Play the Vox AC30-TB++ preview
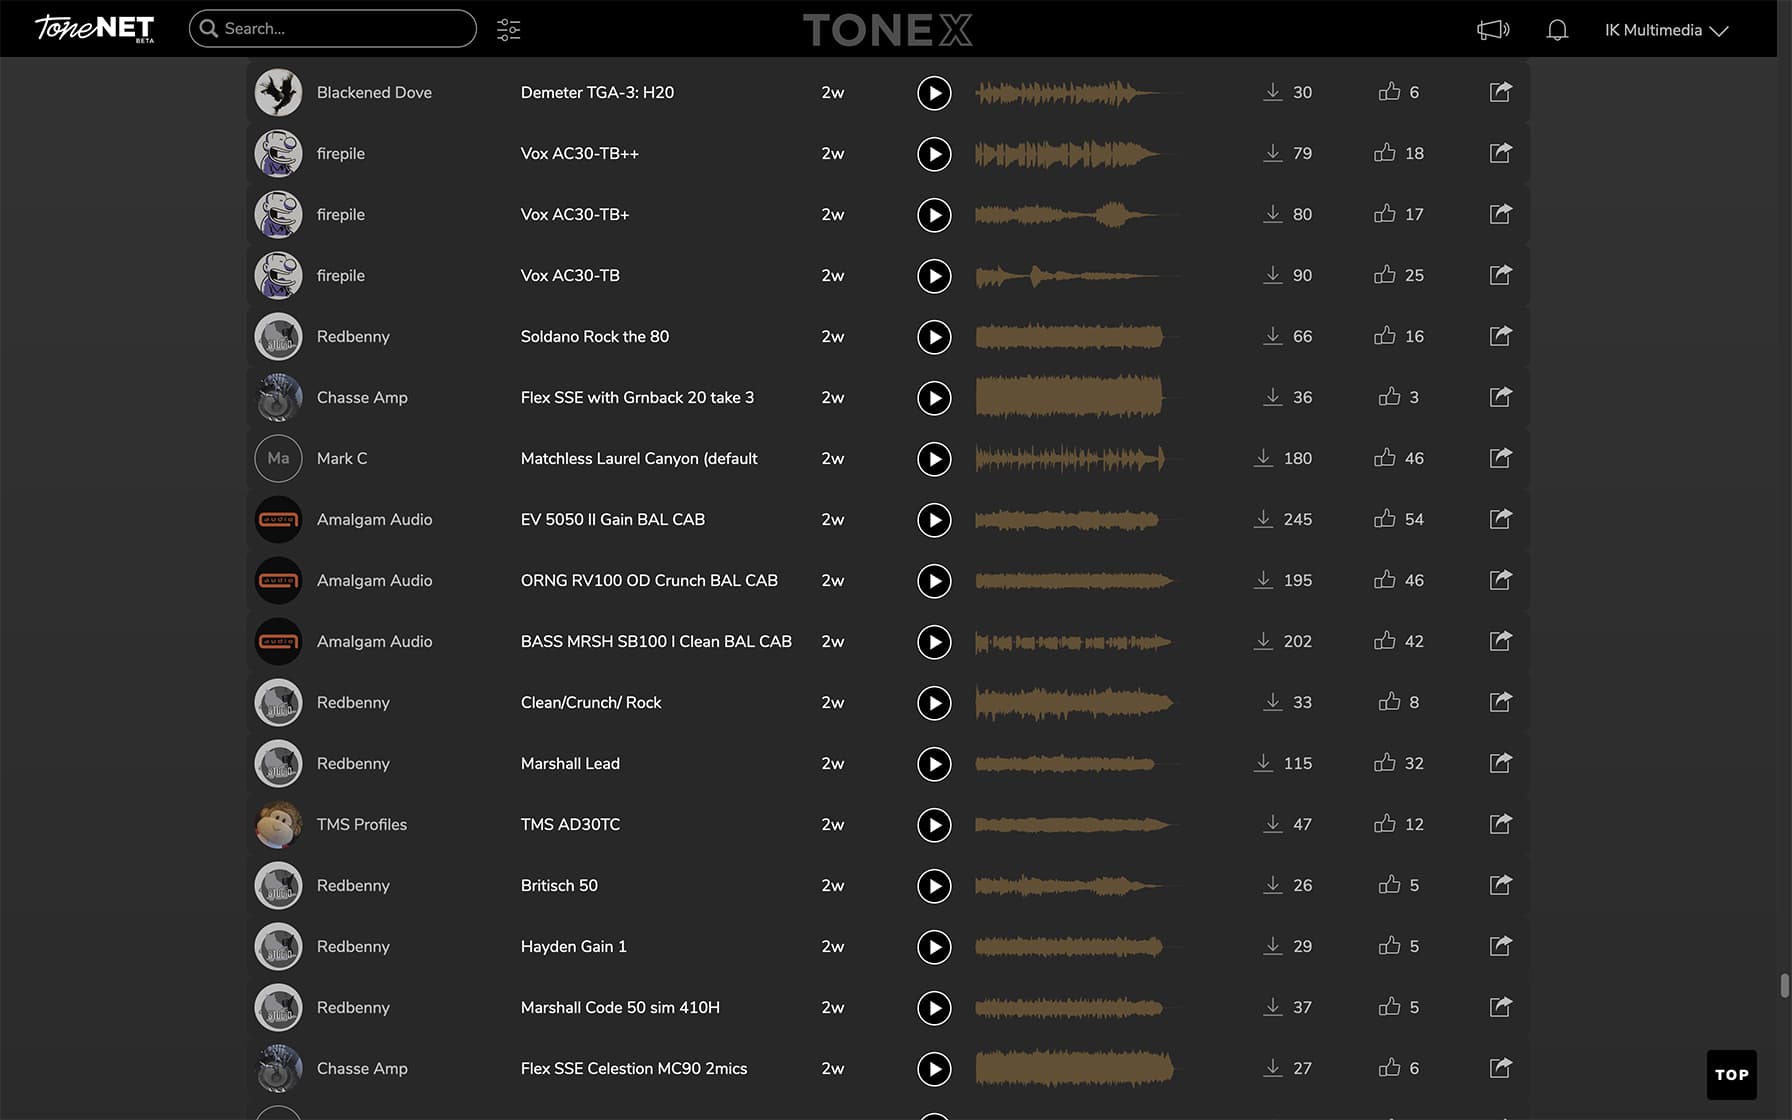This screenshot has height=1120, width=1792. [934, 154]
